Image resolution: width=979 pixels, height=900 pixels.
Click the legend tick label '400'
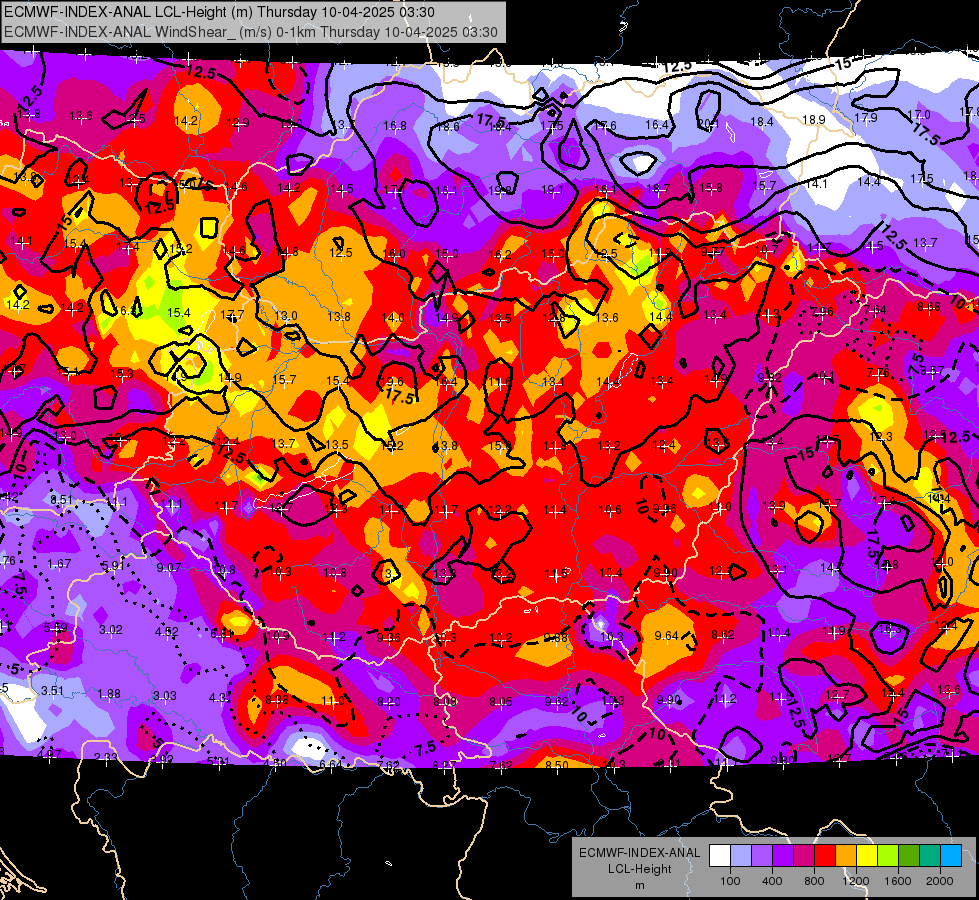pos(772,881)
